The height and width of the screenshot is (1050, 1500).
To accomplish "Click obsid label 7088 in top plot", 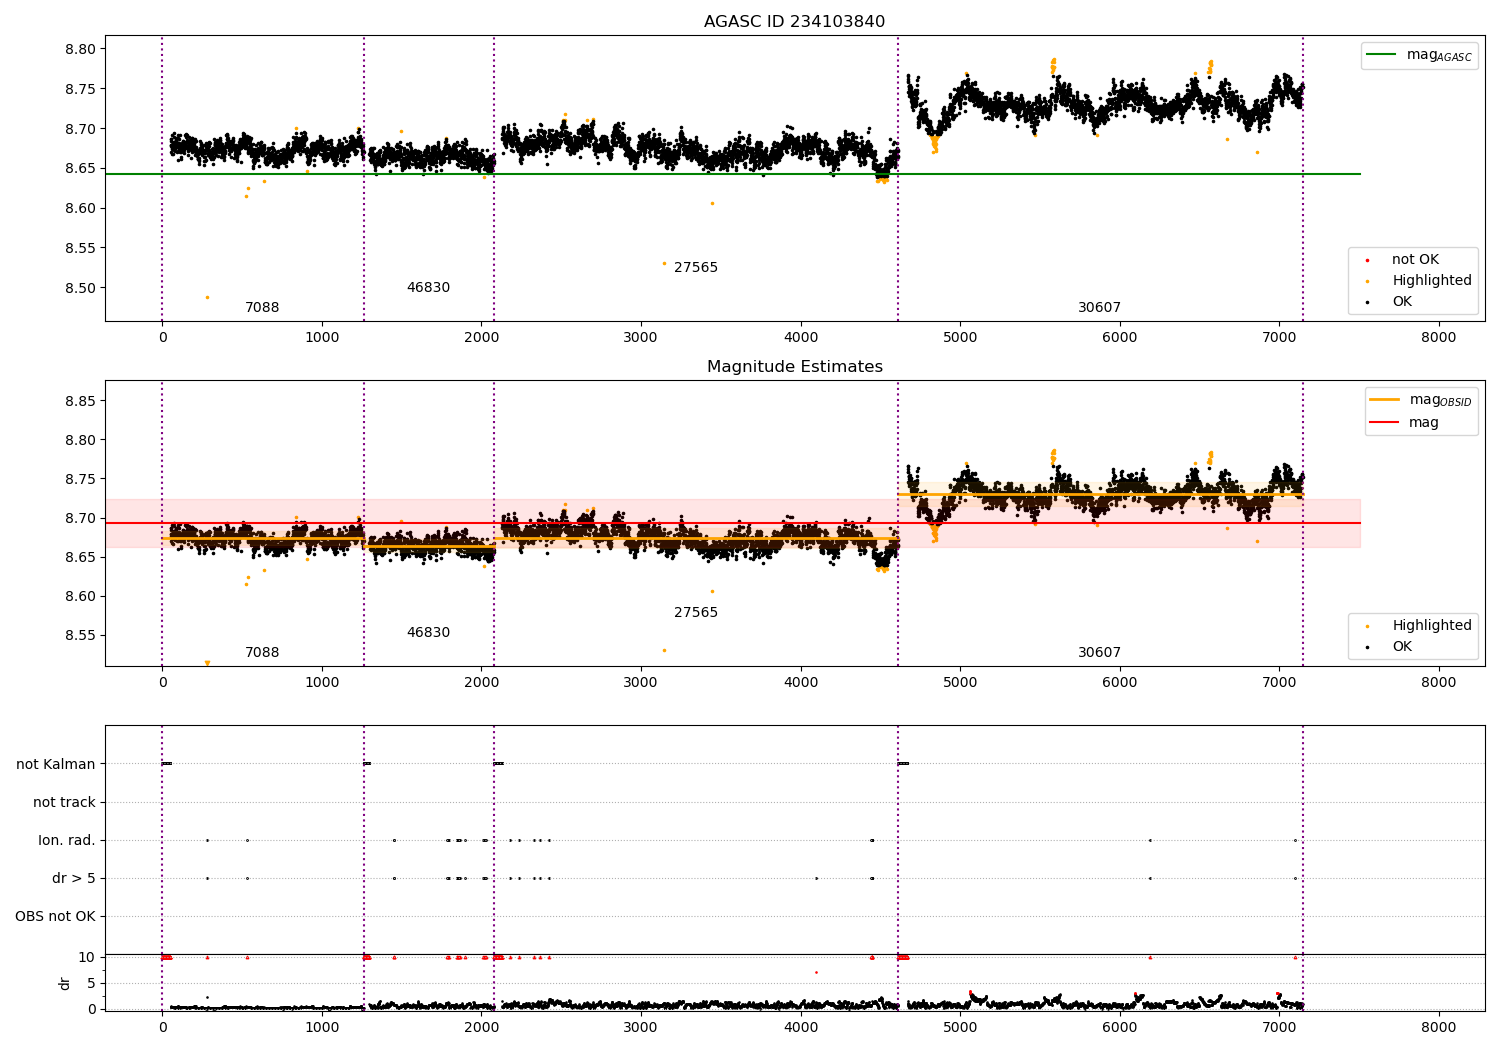I will 262,308.
